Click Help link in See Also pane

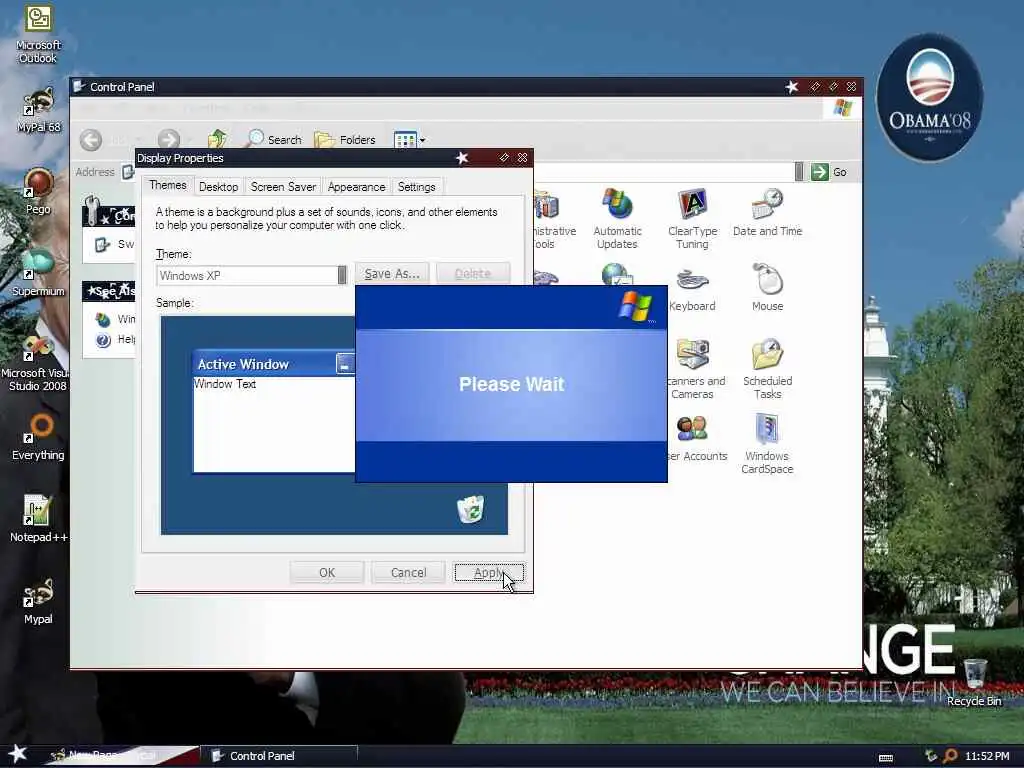[x=115, y=340]
